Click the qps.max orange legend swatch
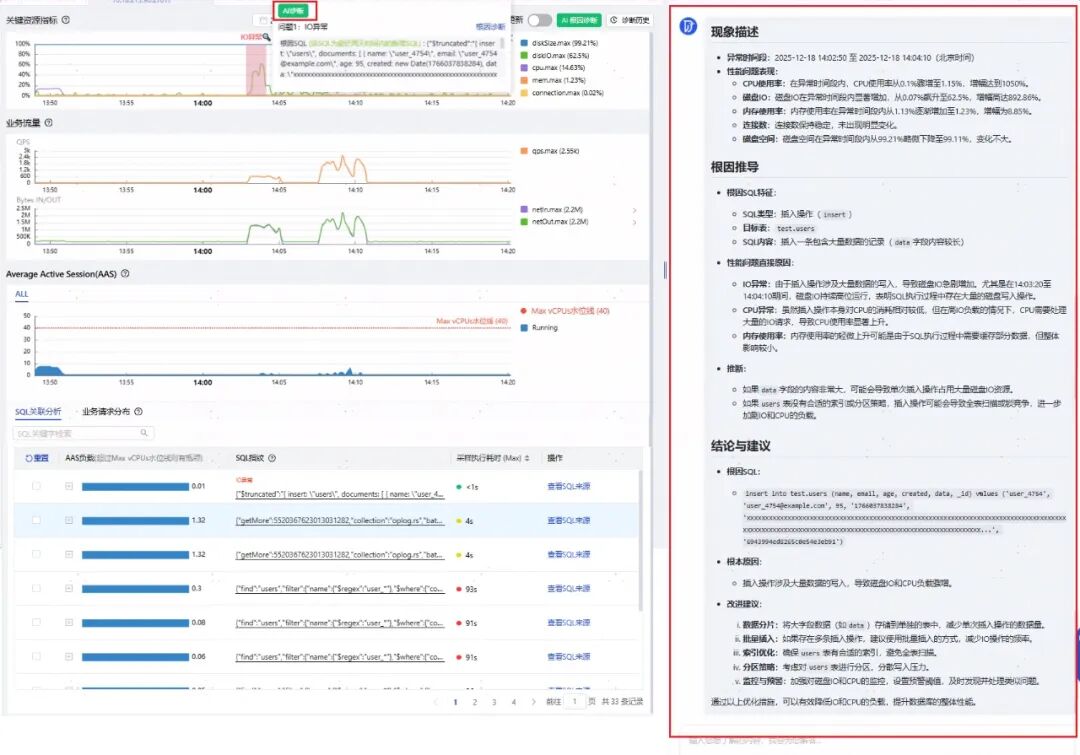Screen dimensions: 1080x755 (x=524, y=151)
